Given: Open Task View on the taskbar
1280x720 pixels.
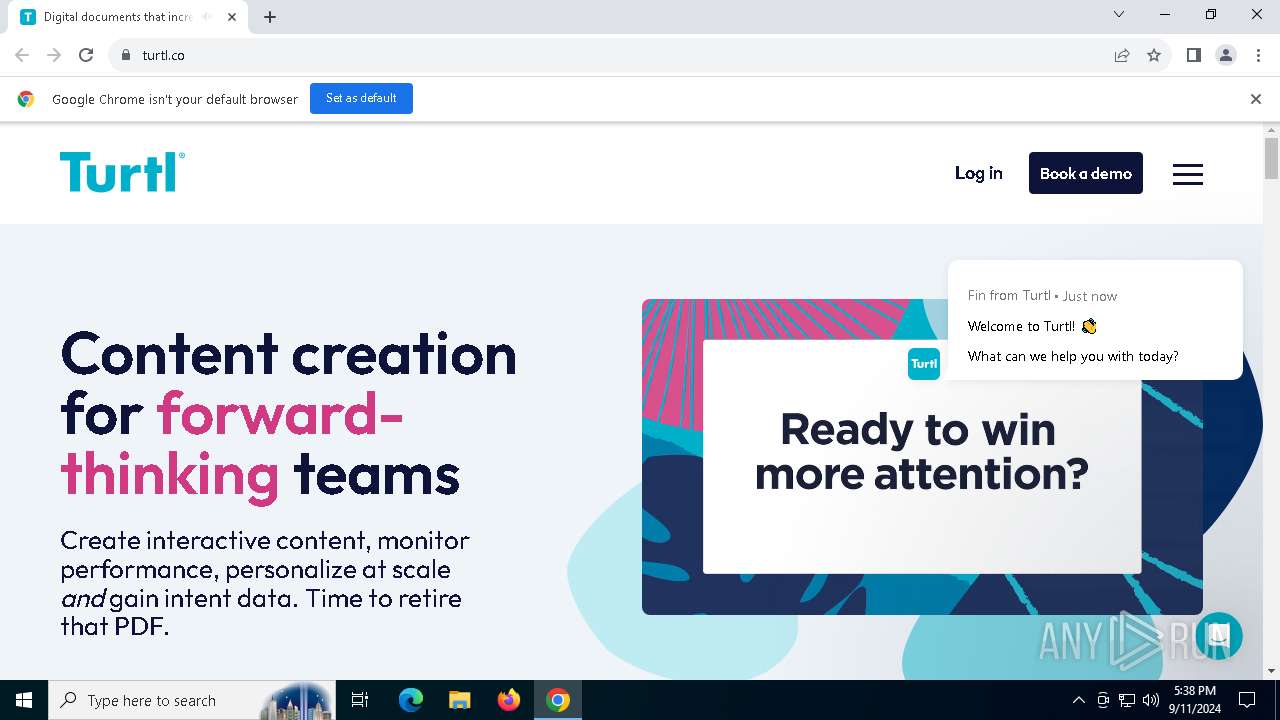Looking at the screenshot, I should tap(360, 700).
